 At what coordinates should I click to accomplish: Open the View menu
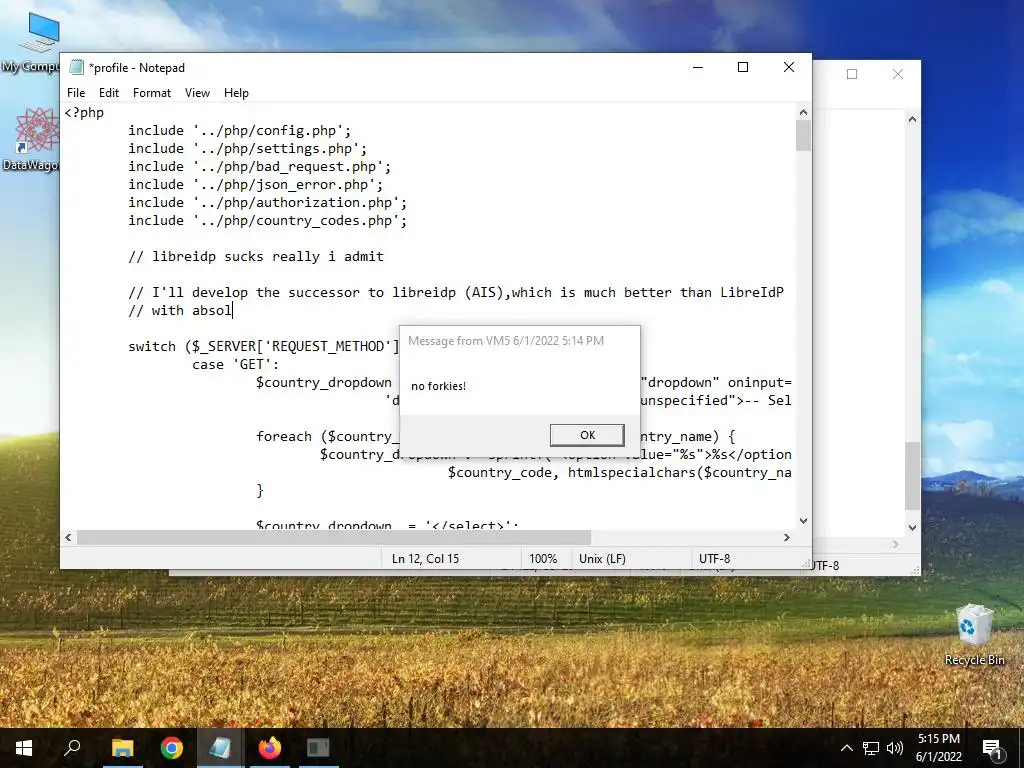[x=197, y=93]
